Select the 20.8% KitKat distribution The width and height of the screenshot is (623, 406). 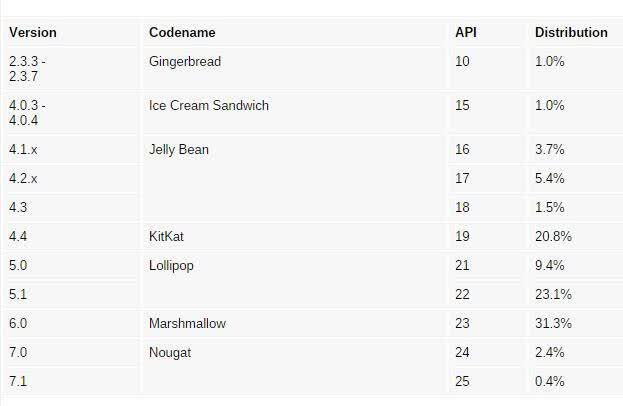(x=553, y=236)
